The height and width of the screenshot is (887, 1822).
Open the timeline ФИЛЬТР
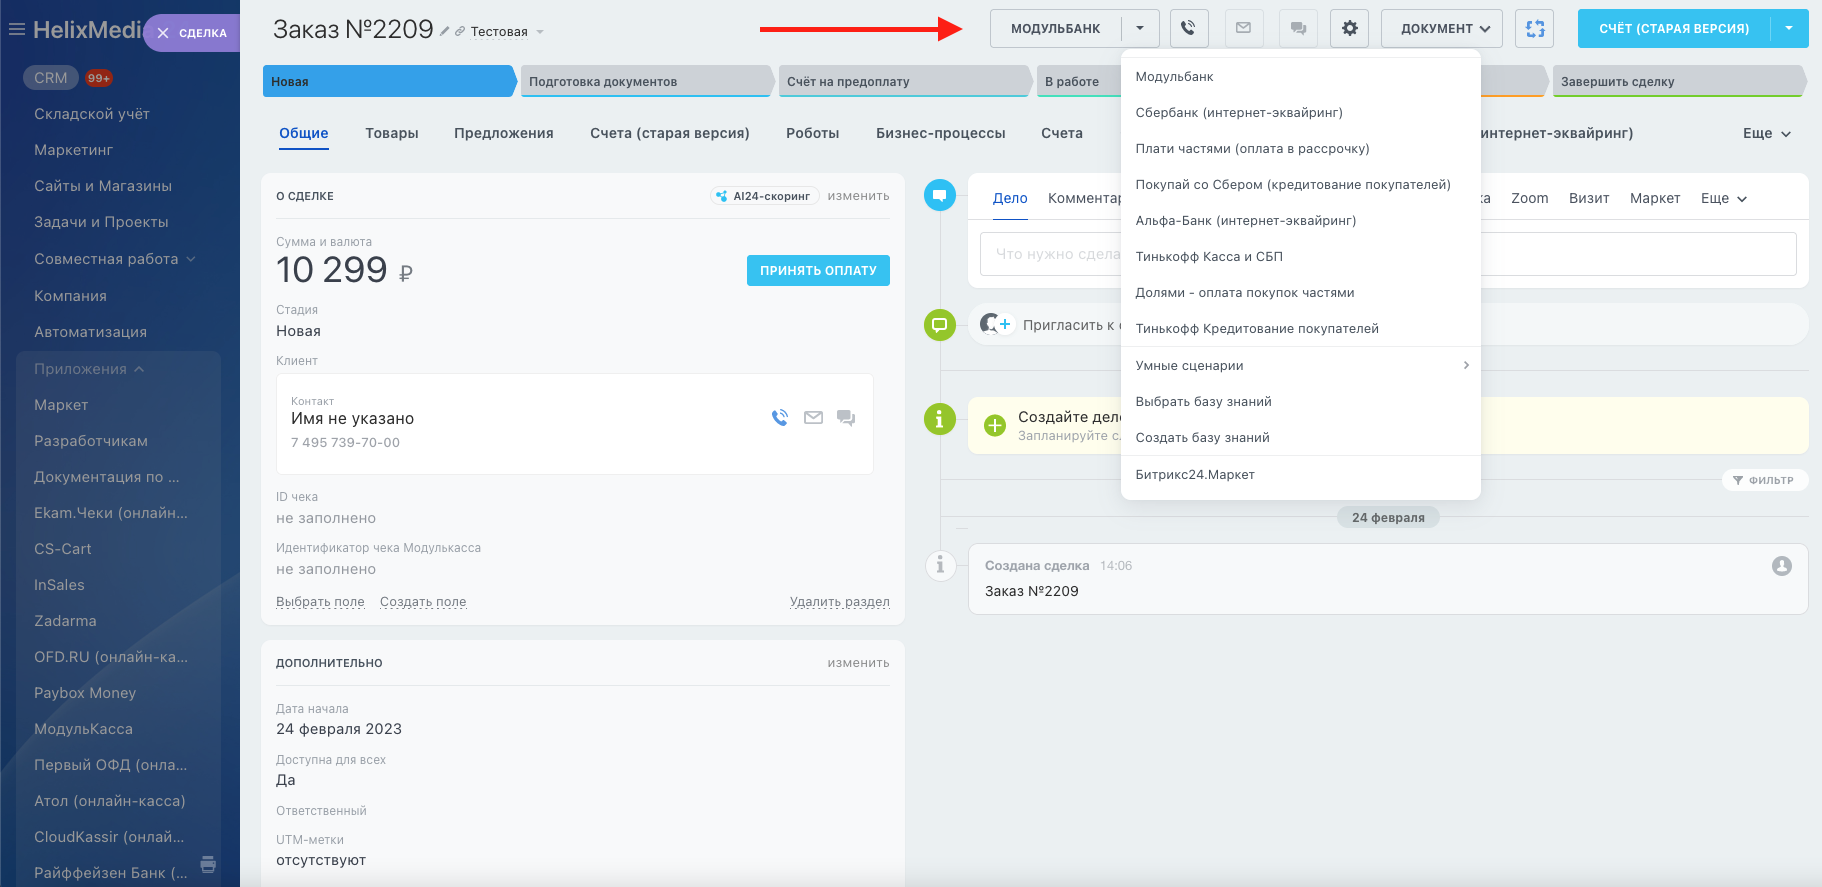coord(1765,480)
